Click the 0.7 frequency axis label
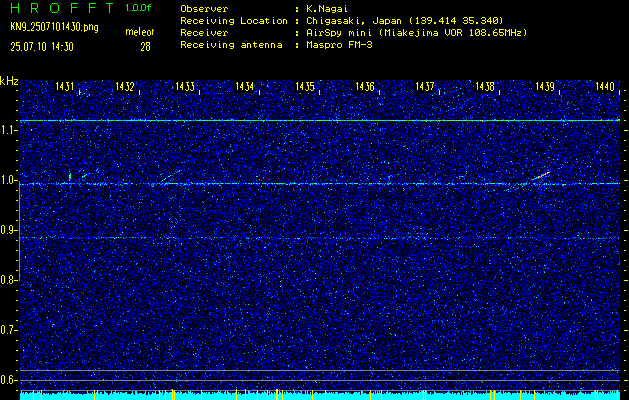This screenshot has height=400, width=629. coord(8,330)
